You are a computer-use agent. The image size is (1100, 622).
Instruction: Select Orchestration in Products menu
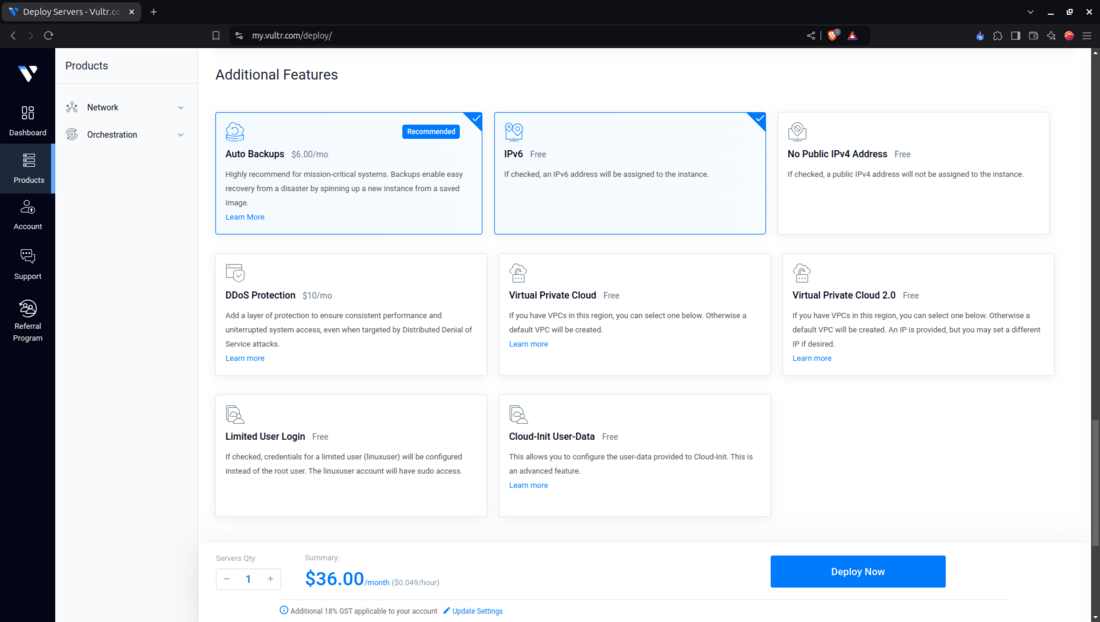pos(112,135)
